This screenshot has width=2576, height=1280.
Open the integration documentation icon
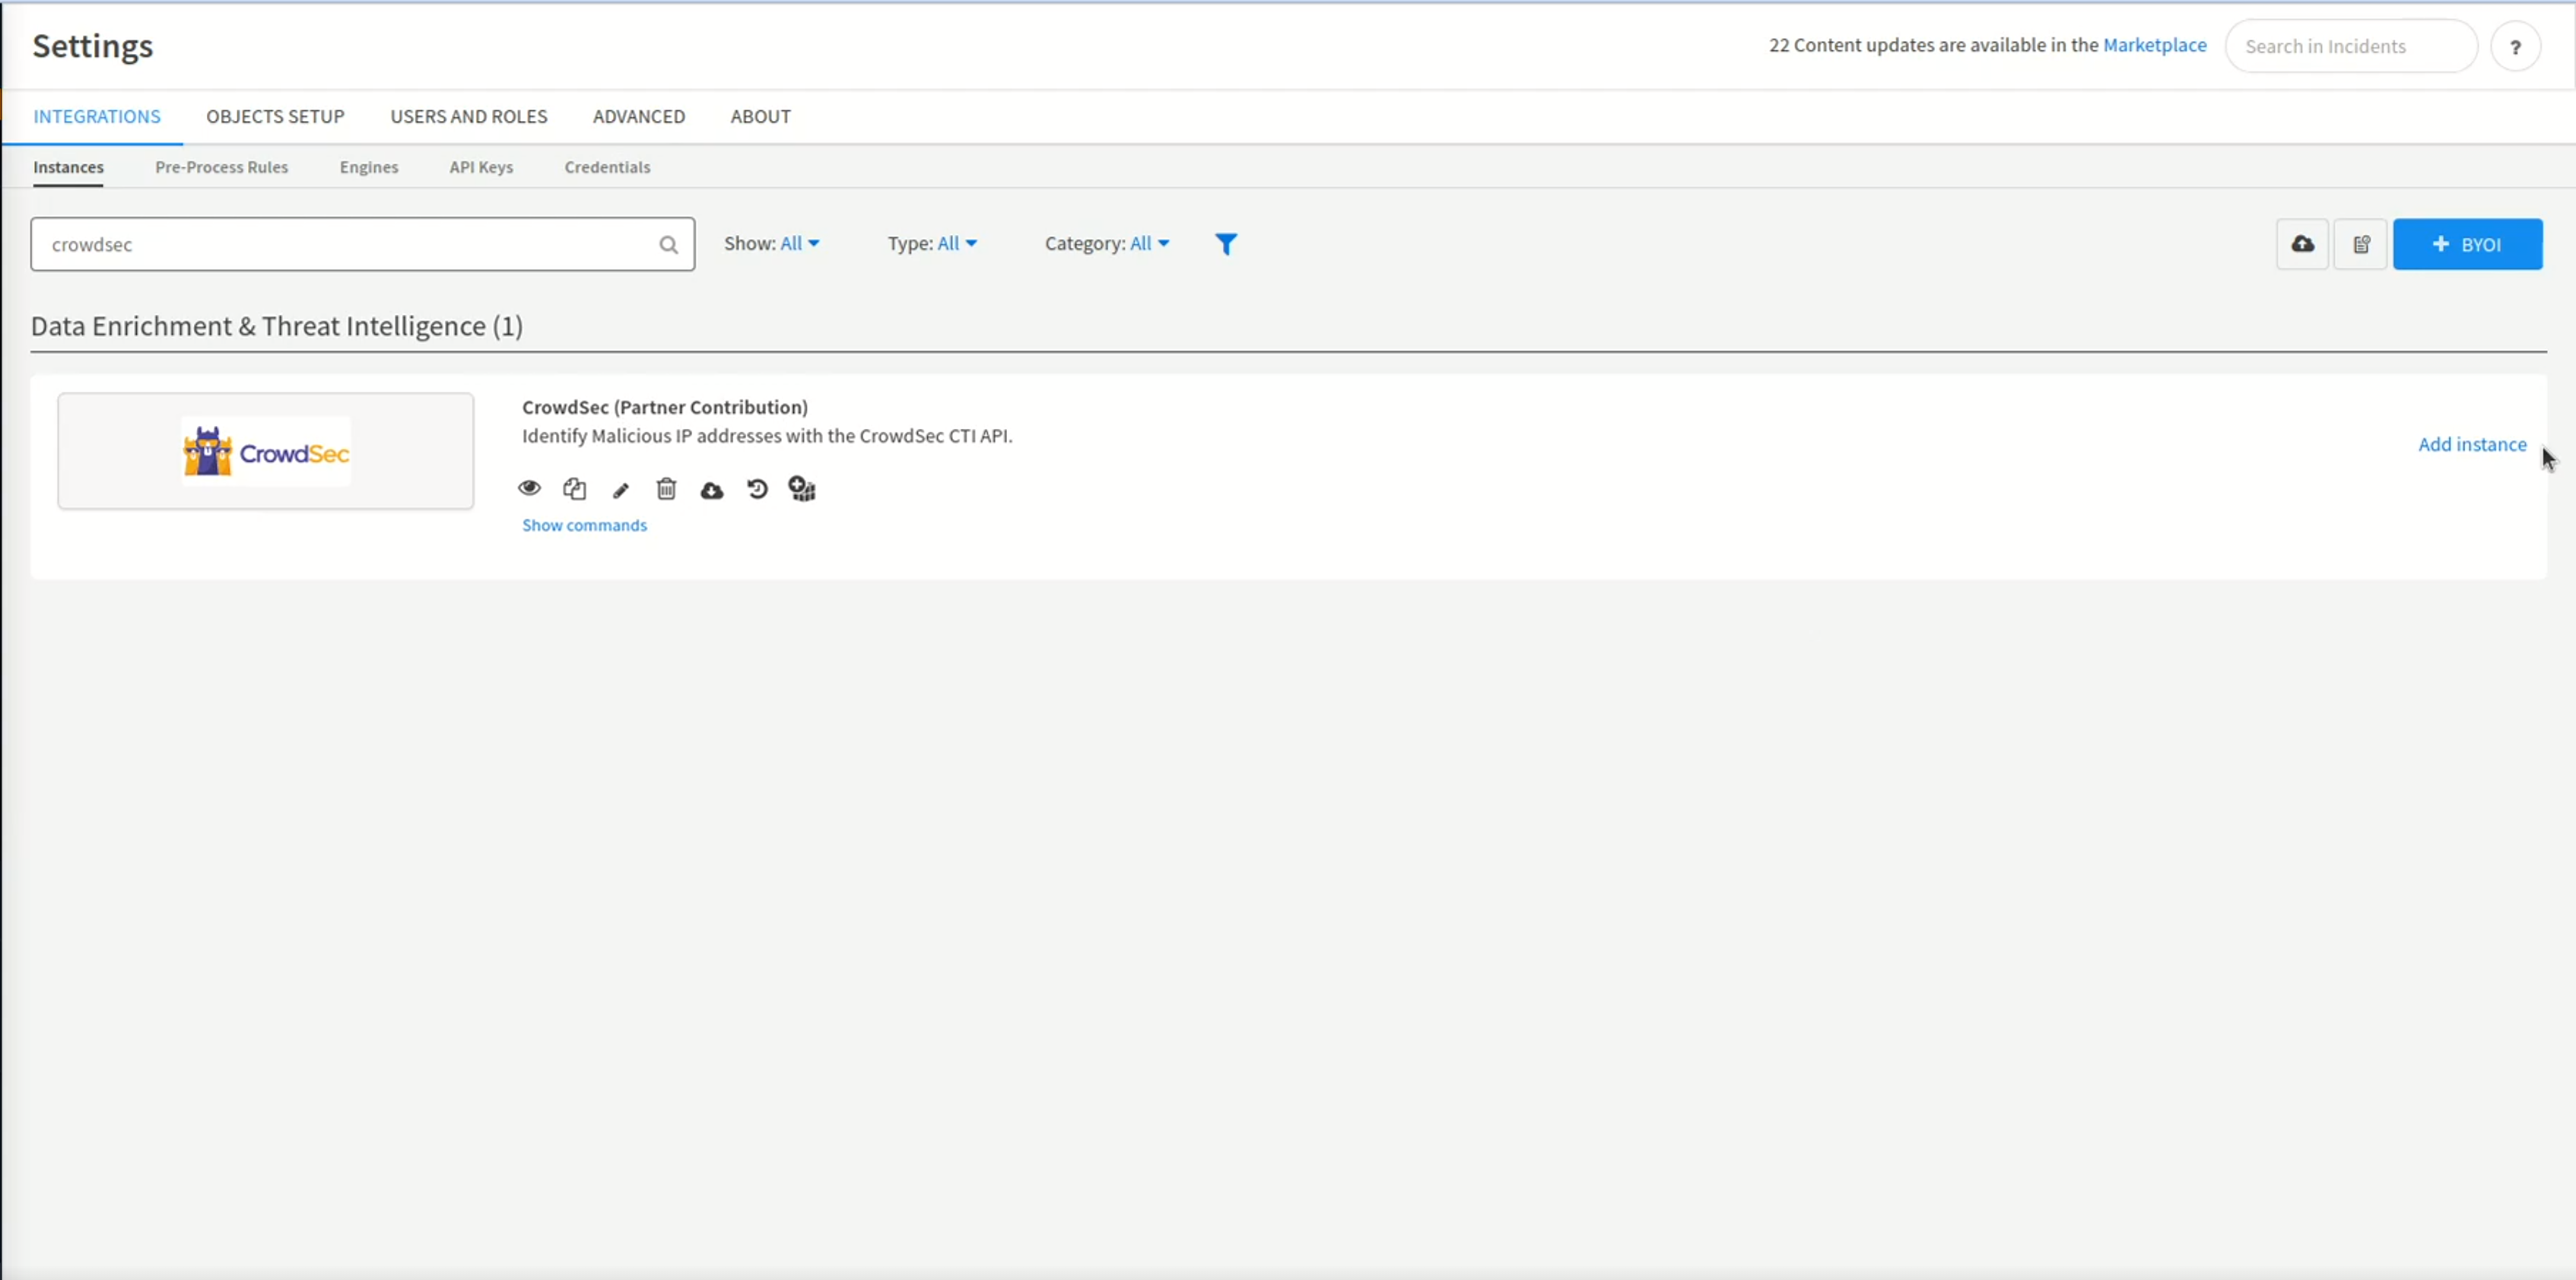(2361, 244)
